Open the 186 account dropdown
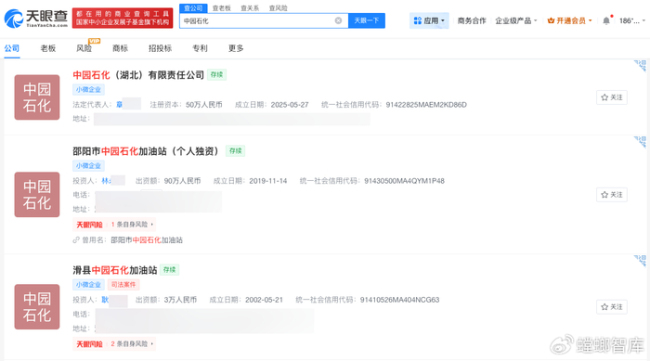This screenshot has height=361, width=650. (632, 21)
